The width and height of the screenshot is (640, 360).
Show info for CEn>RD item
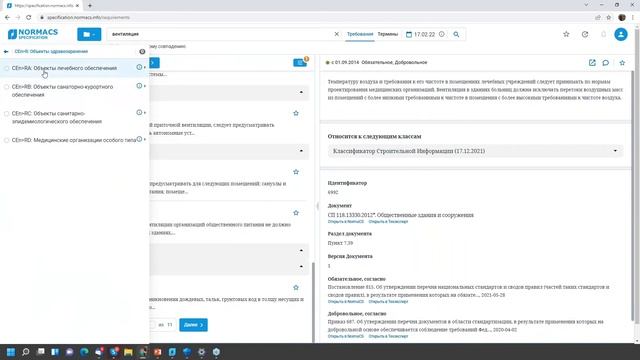[139, 139]
